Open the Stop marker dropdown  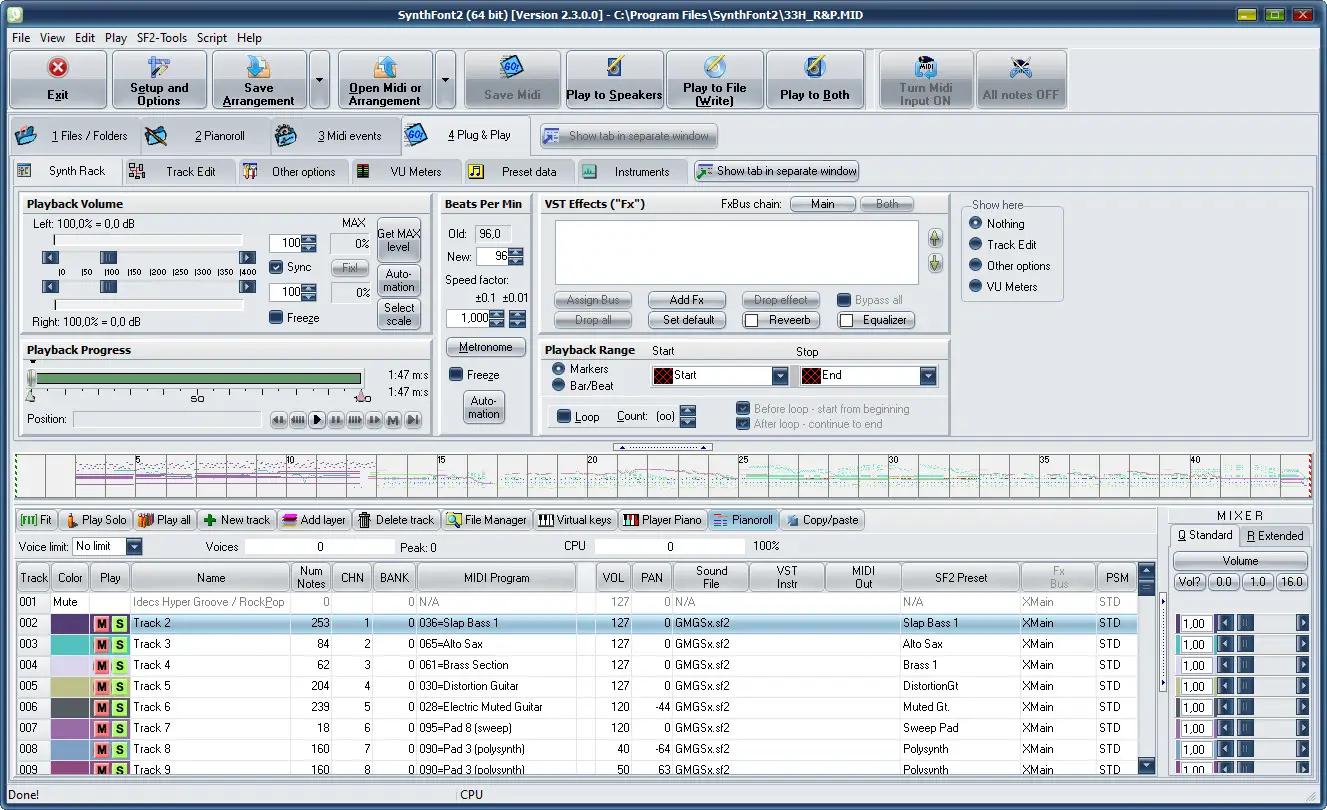coord(928,376)
